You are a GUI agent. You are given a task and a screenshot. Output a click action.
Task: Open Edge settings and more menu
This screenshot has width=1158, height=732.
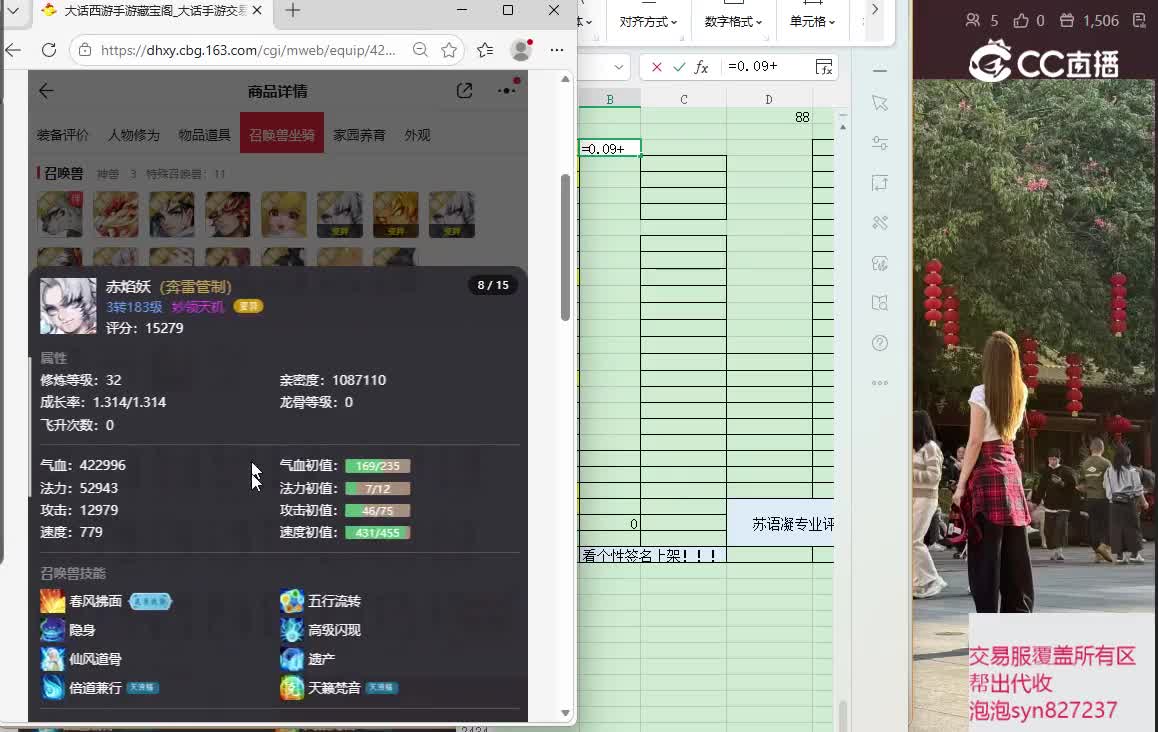coord(557,49)
